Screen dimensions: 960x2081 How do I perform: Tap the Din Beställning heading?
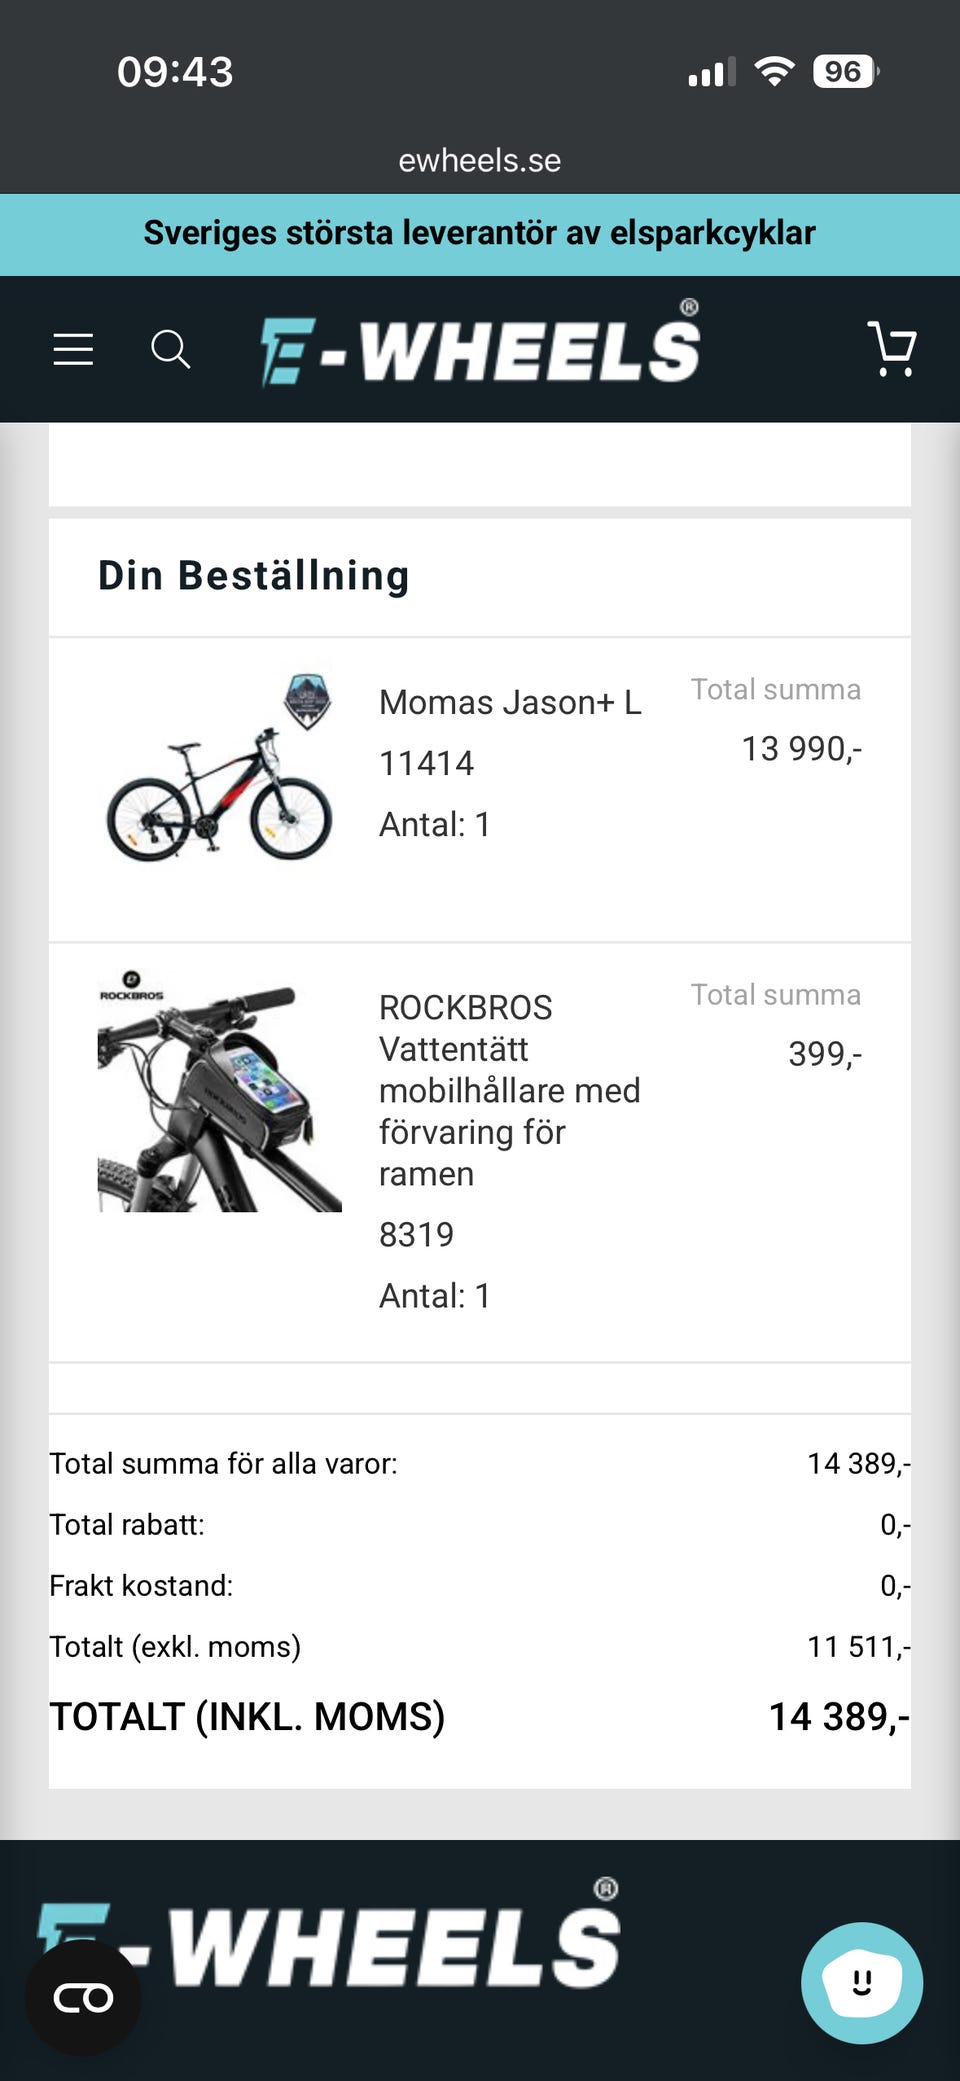point(254,576)
